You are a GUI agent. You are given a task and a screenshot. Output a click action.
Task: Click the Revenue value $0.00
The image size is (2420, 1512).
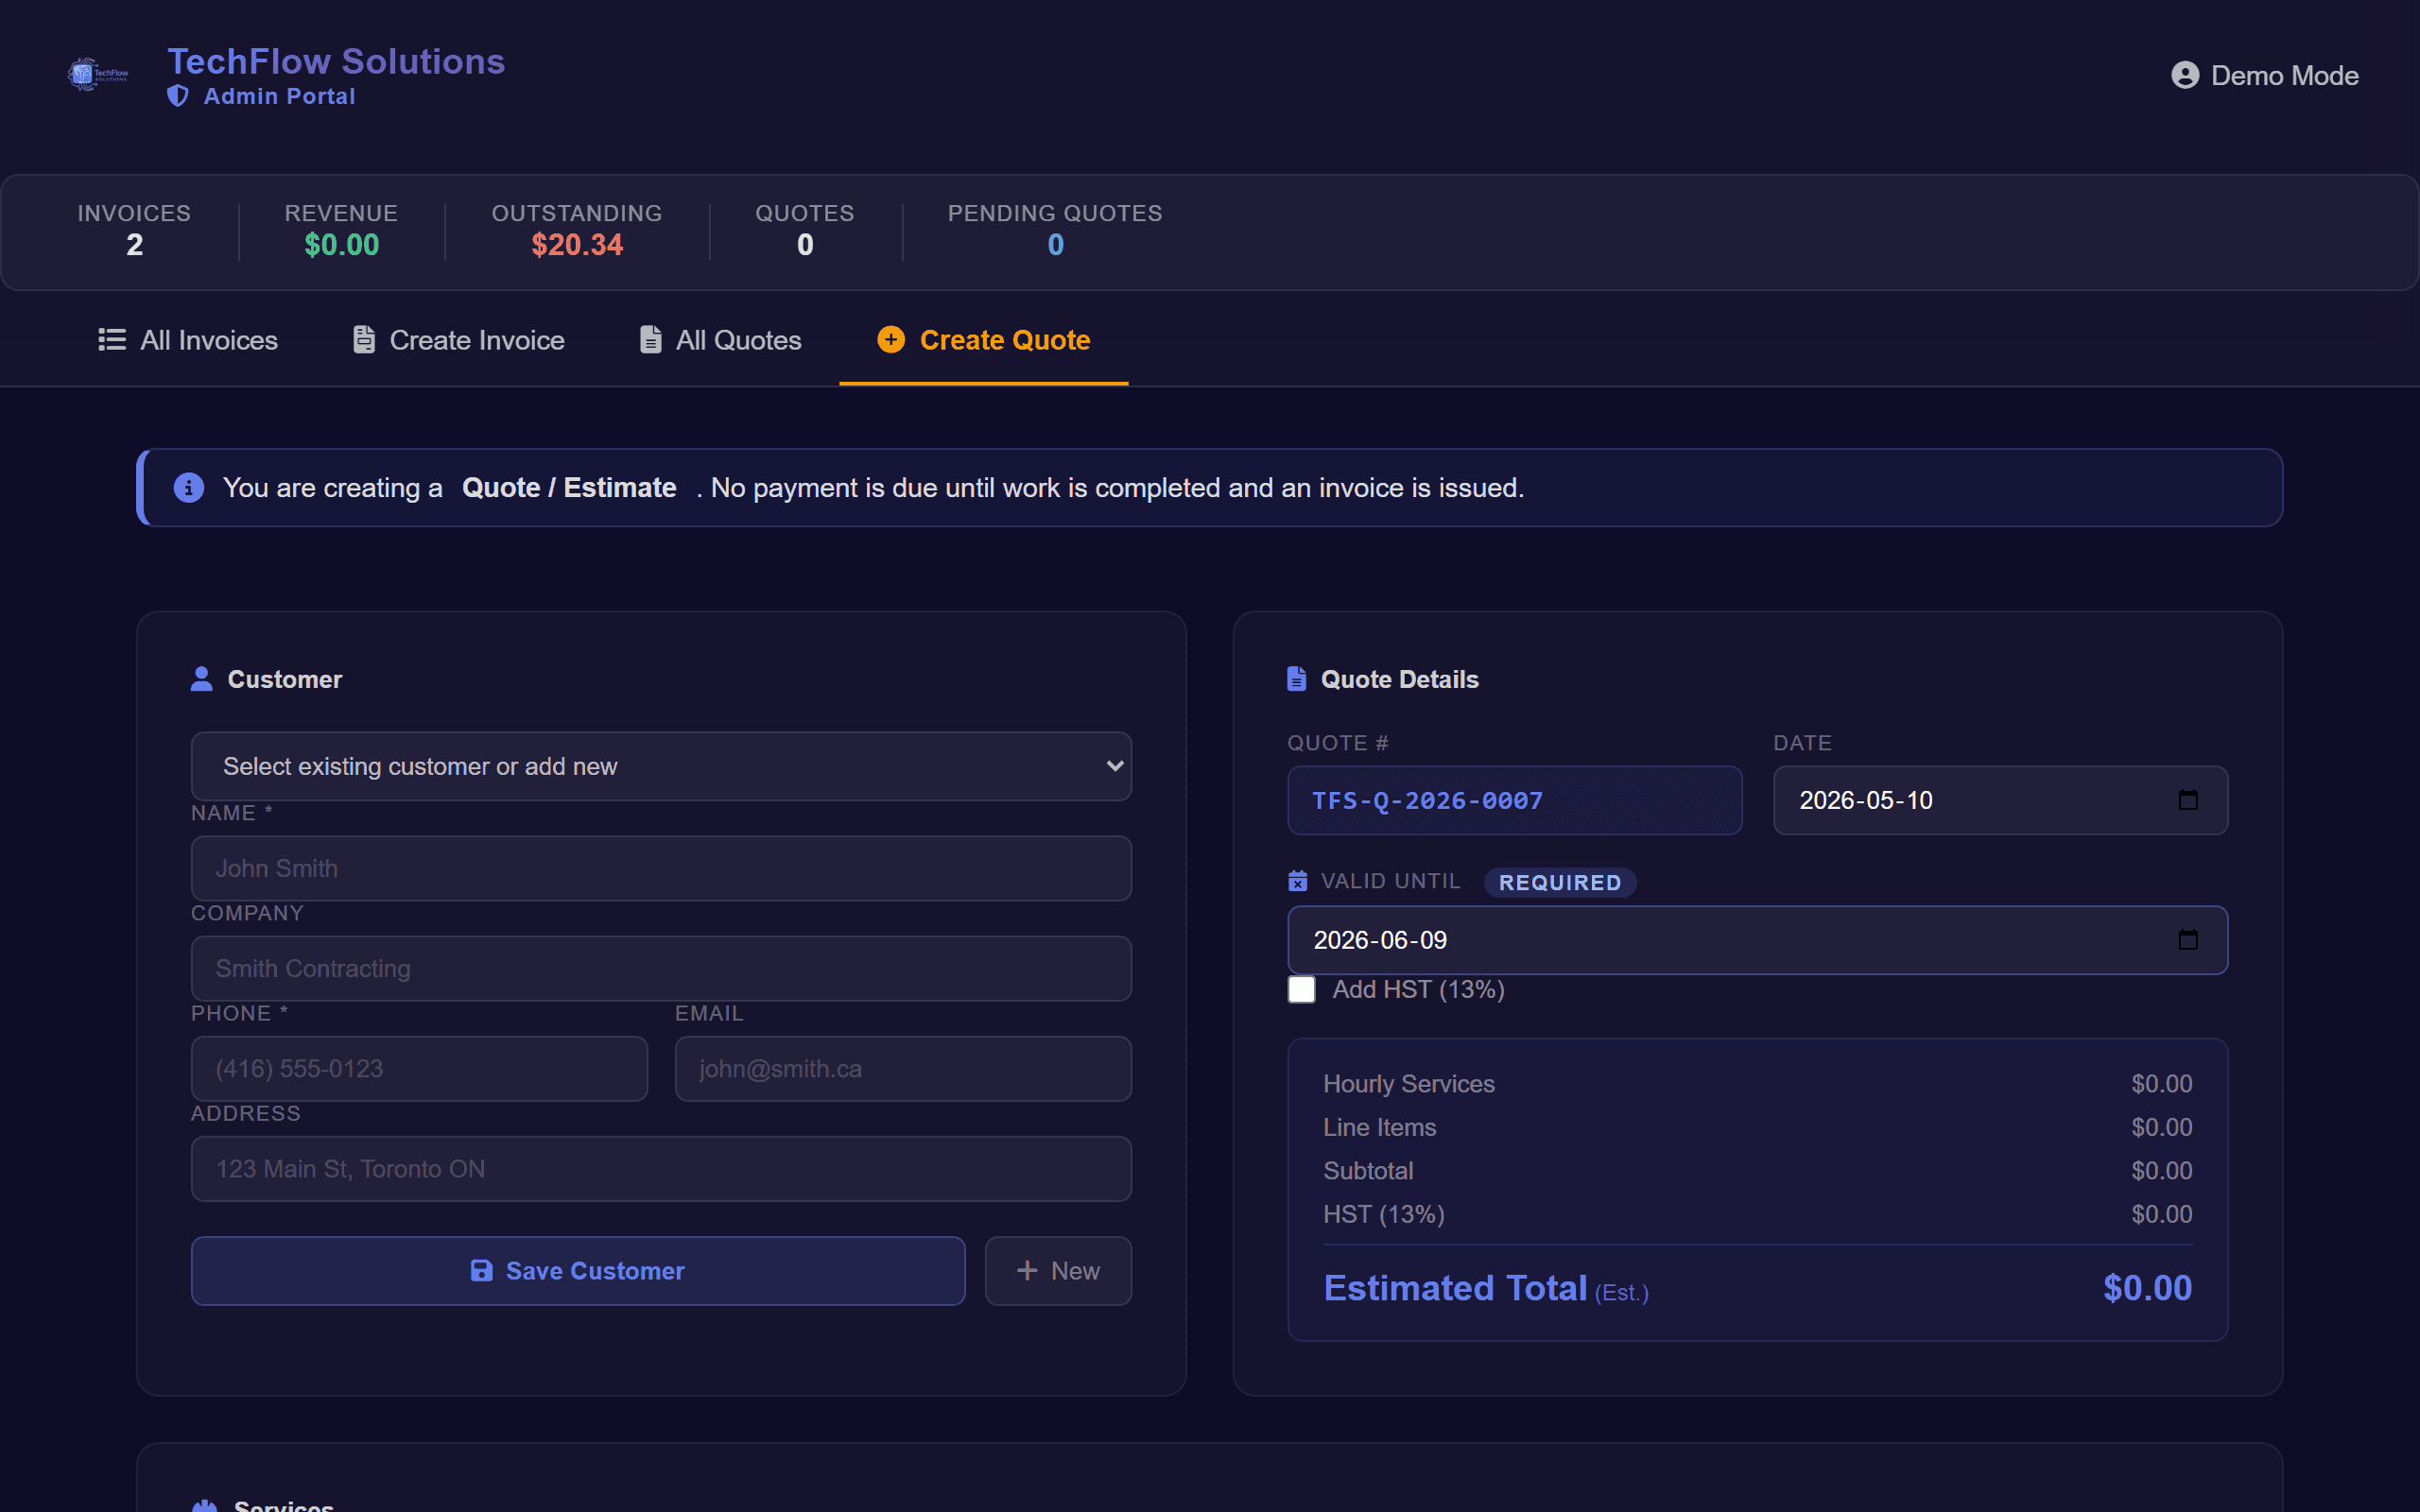[x=341, y=245]
